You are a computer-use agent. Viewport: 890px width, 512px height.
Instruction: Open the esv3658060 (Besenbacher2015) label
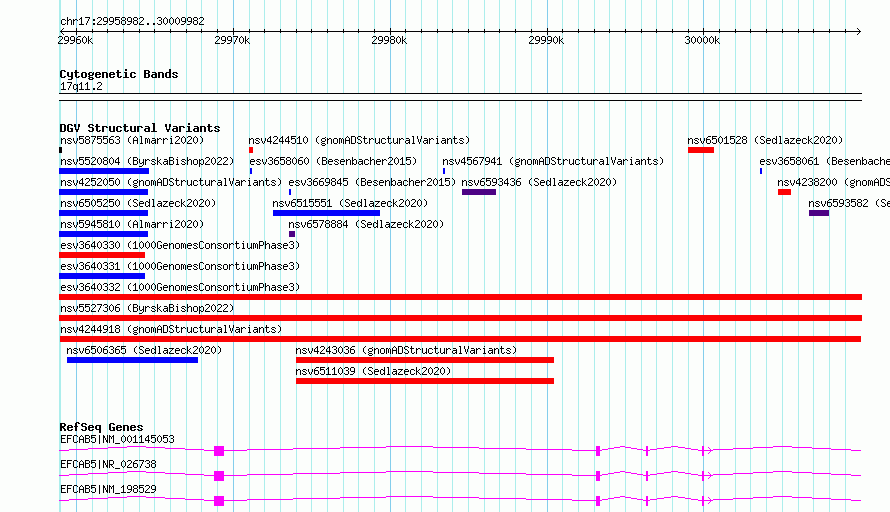[333, 161]
